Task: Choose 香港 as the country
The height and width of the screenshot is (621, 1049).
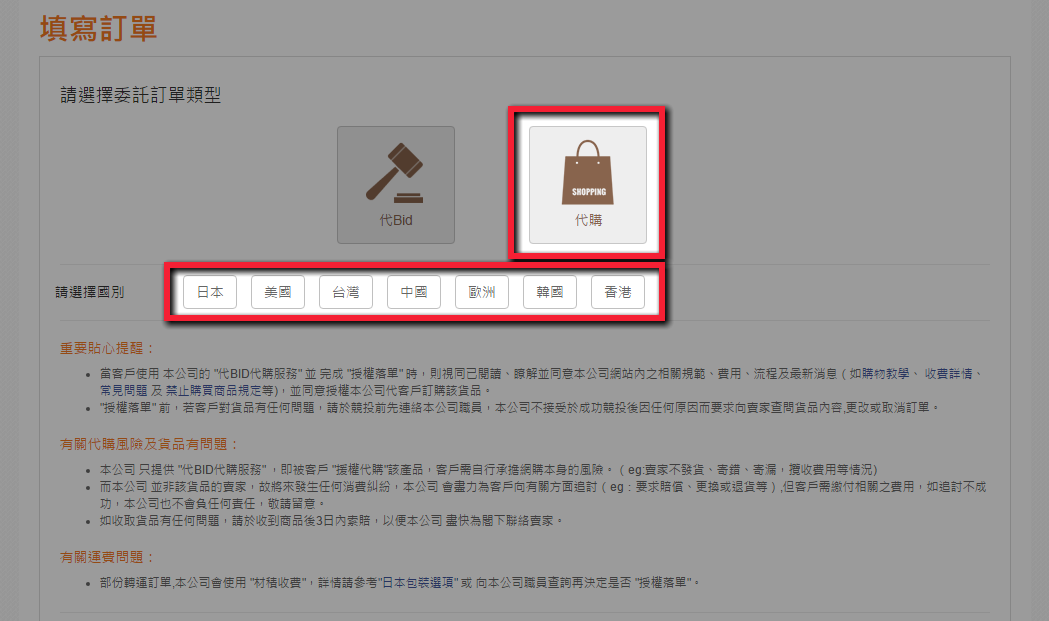Action: [618, 292]
